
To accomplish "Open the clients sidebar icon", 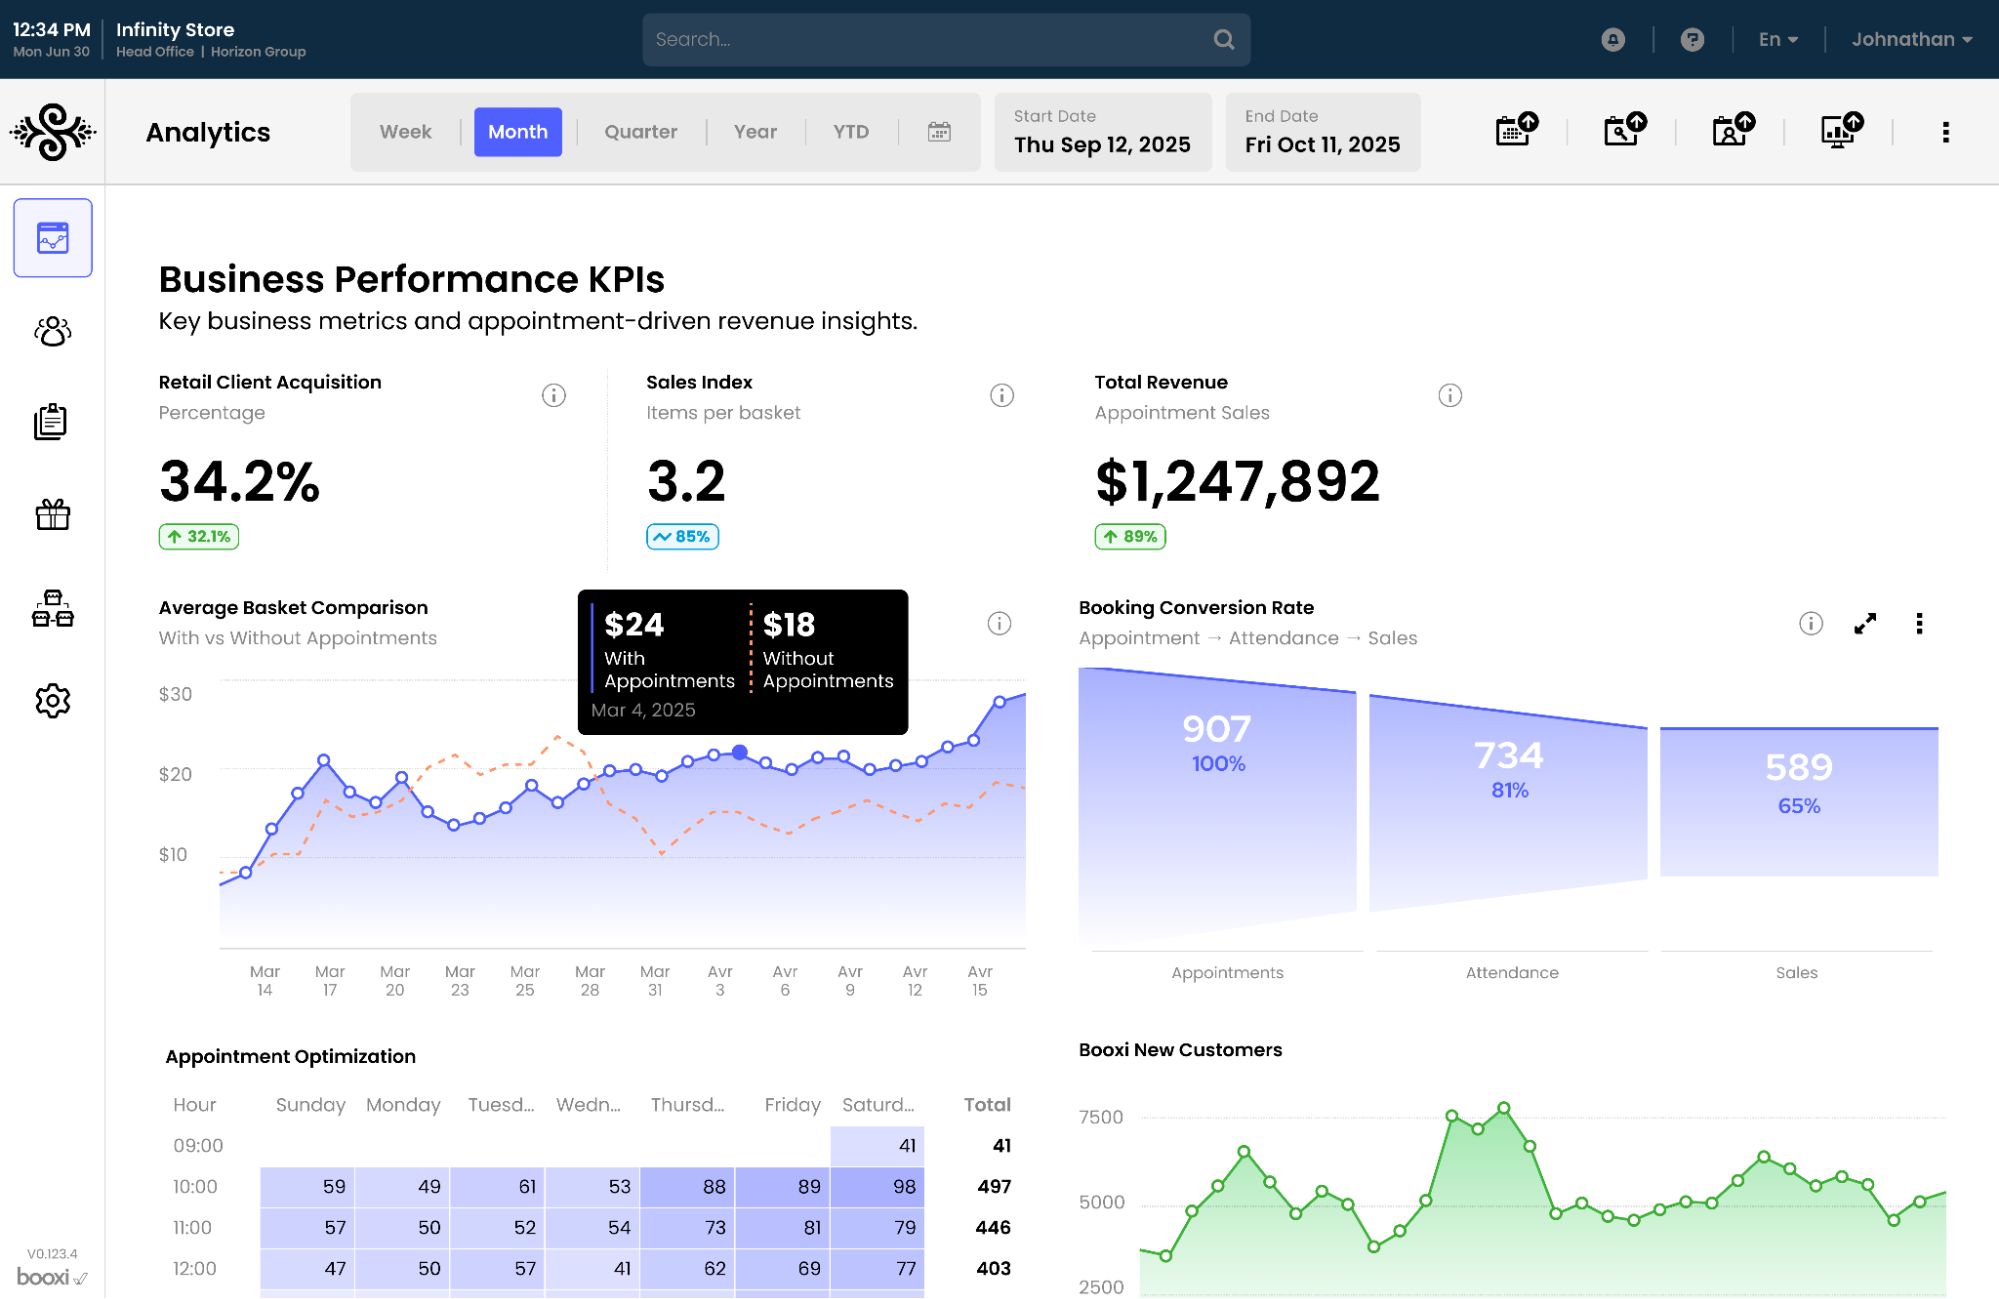I will (x=52, y=331).
